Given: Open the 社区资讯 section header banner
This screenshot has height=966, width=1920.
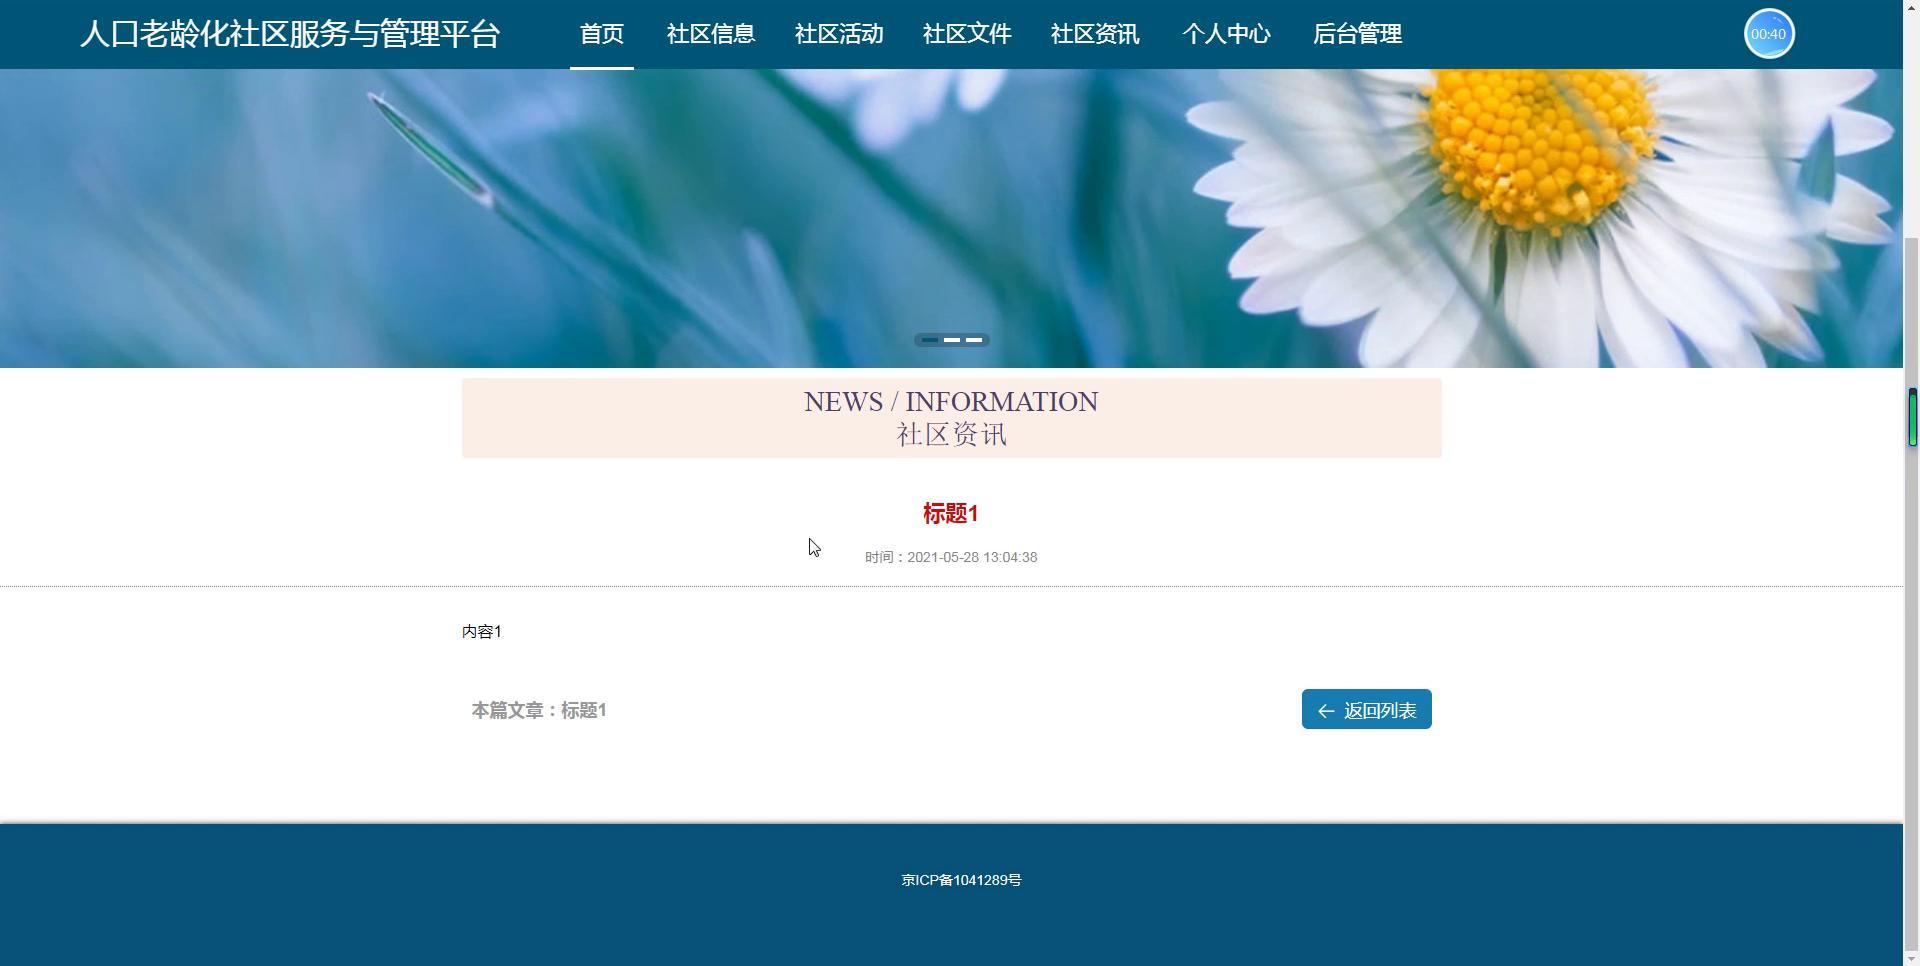Looking at the screenshot, I should tap(950, 417).
